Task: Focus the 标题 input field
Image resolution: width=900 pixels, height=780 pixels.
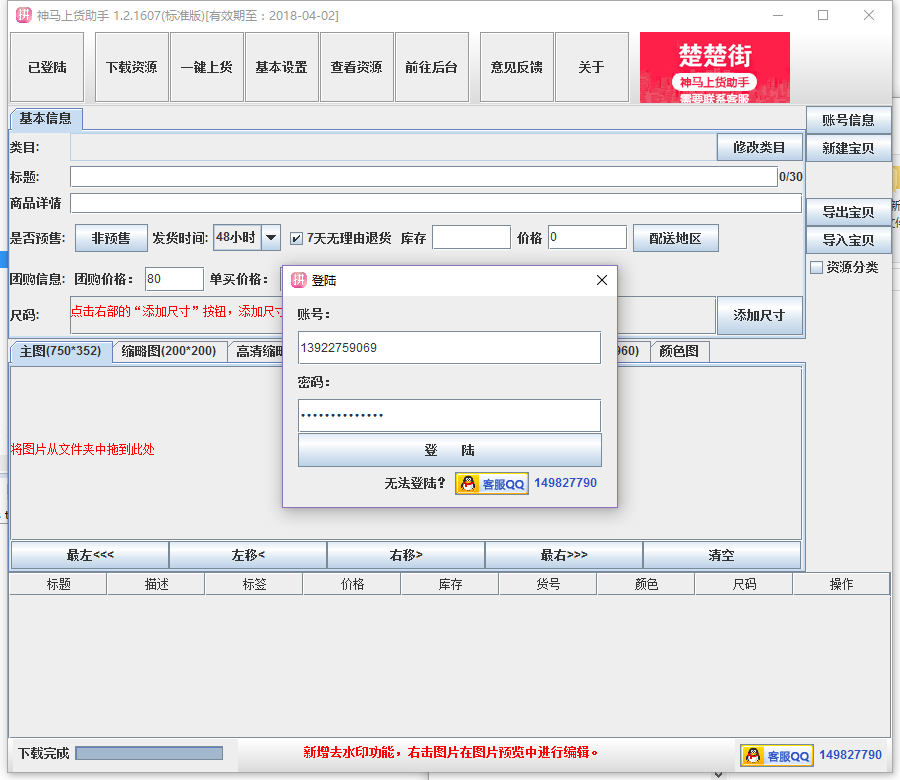Action: tap(424, 177)
